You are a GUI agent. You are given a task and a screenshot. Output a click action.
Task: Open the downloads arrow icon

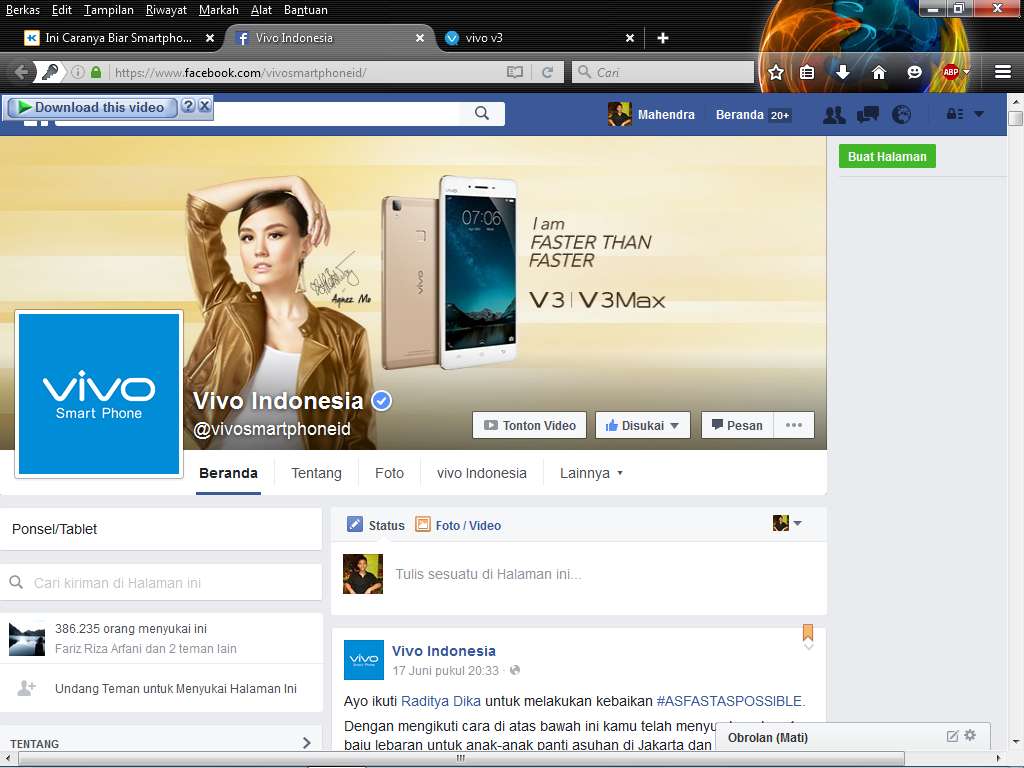pyautogui.click(x=843, y=72)
